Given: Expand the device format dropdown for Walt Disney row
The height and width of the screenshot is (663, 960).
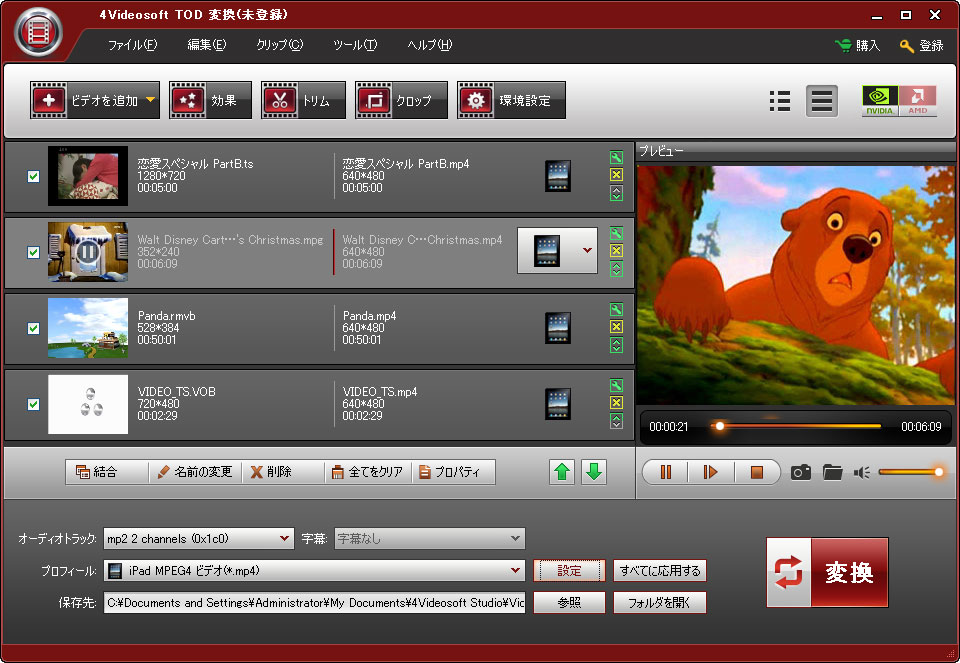Looking at the screenshot, I should click(586, 251).
